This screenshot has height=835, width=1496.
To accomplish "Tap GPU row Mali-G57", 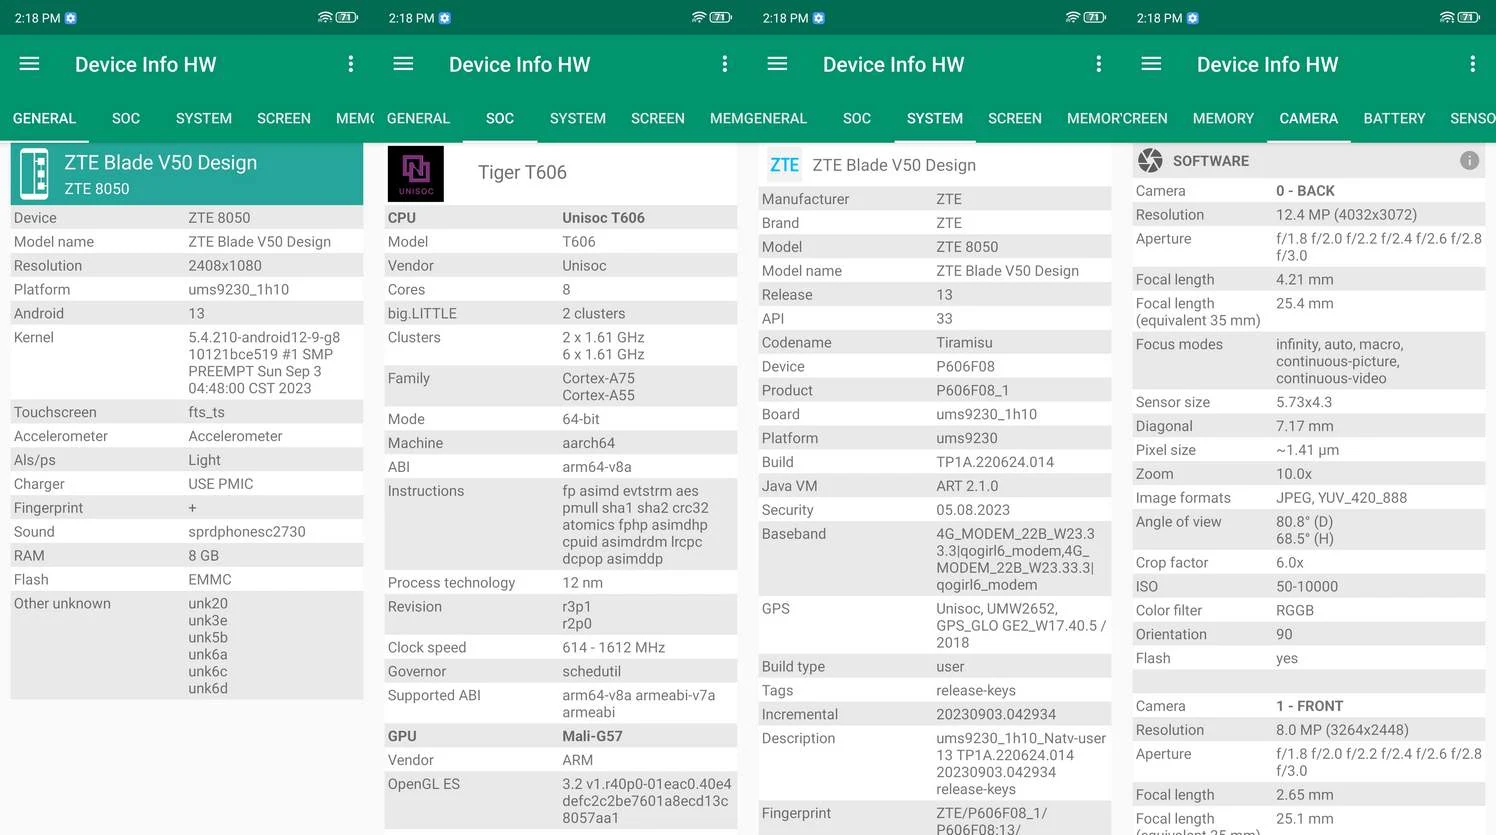I will click(561, 736).
